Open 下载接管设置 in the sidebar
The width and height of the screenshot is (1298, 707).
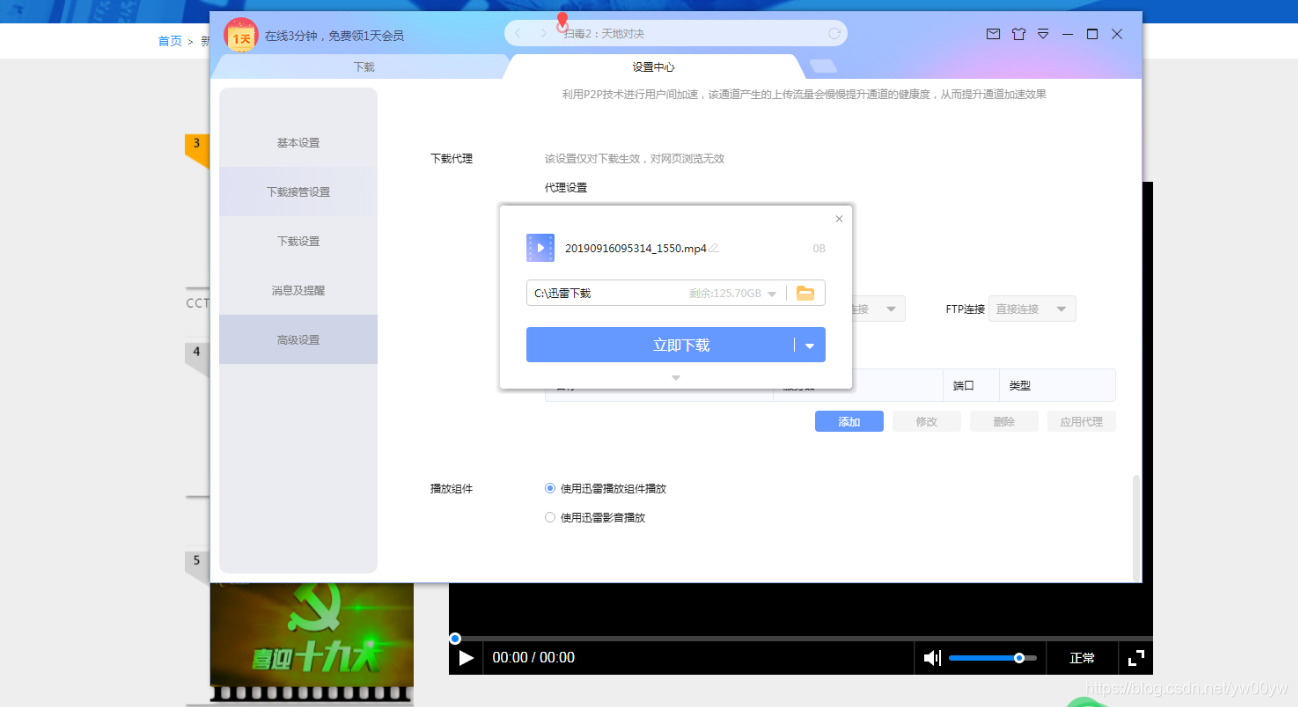[x=298, y=192]
